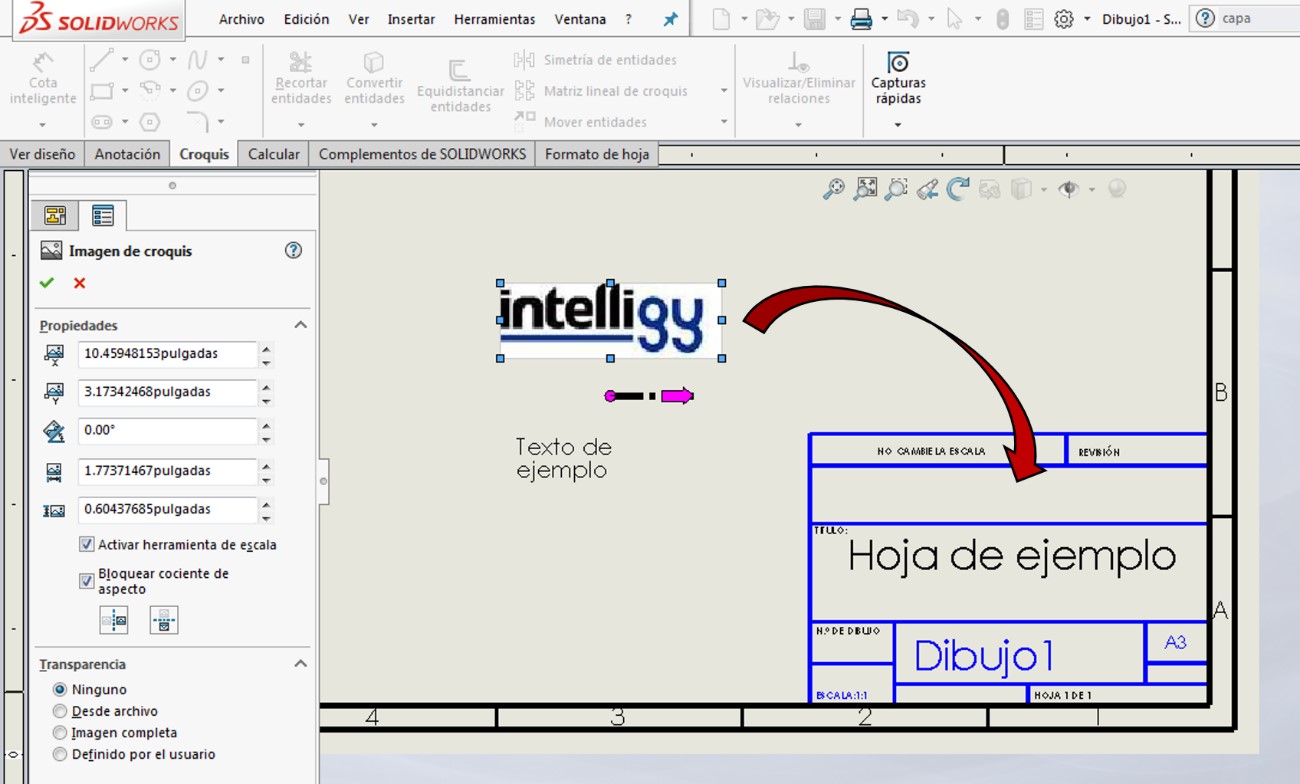The width and height of the screenshot is (1300, 784).
Task: Click the help question icon by search
Action: click(x=1205, y=18)
